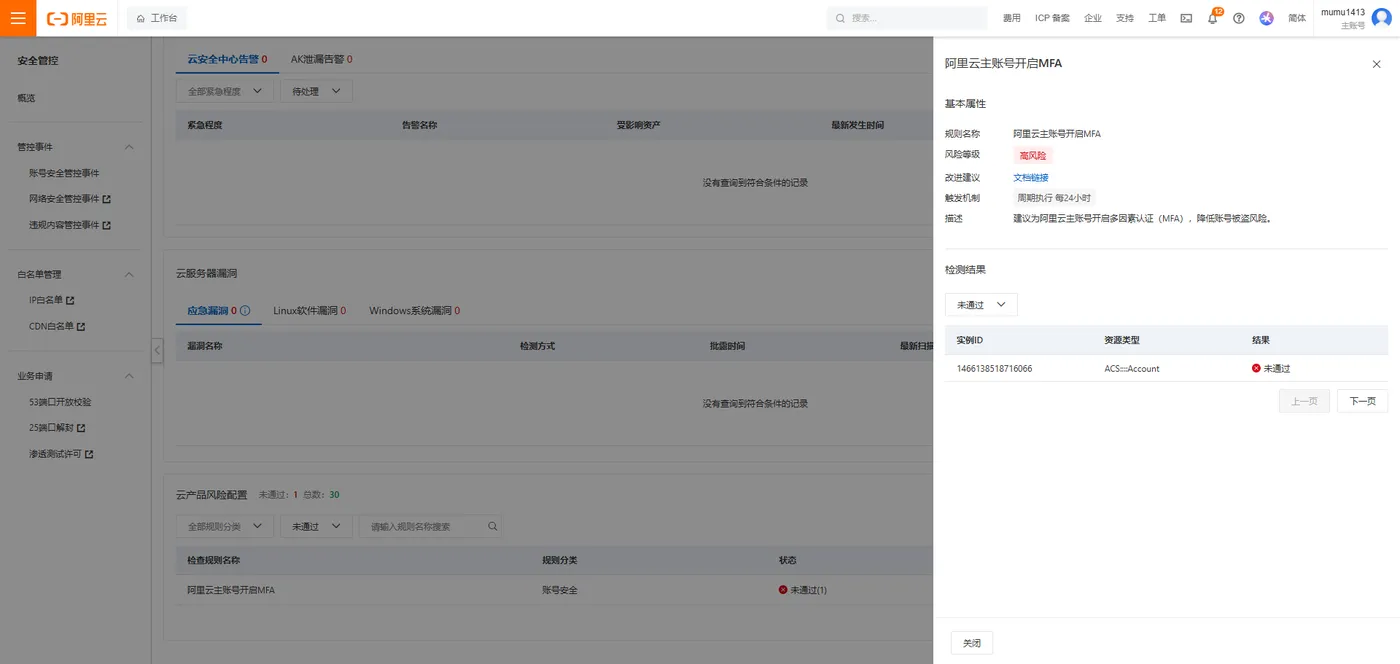Click the info icon beside 应急漏洞
This screenshot has width=1400, height=664.
point(245,311)
